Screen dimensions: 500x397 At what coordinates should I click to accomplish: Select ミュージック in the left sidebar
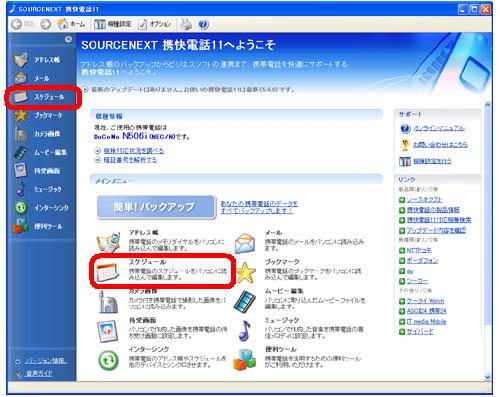tap(39, 189)
